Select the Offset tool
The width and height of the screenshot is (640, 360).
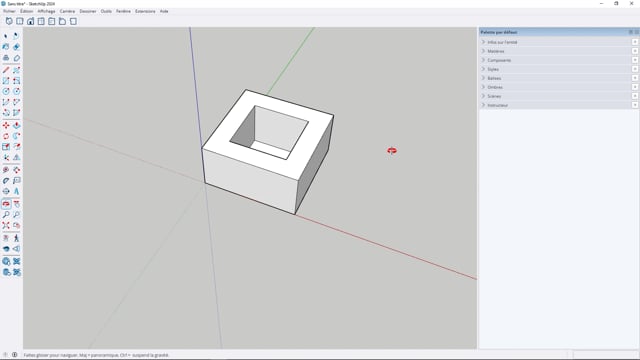click(16, 147)
